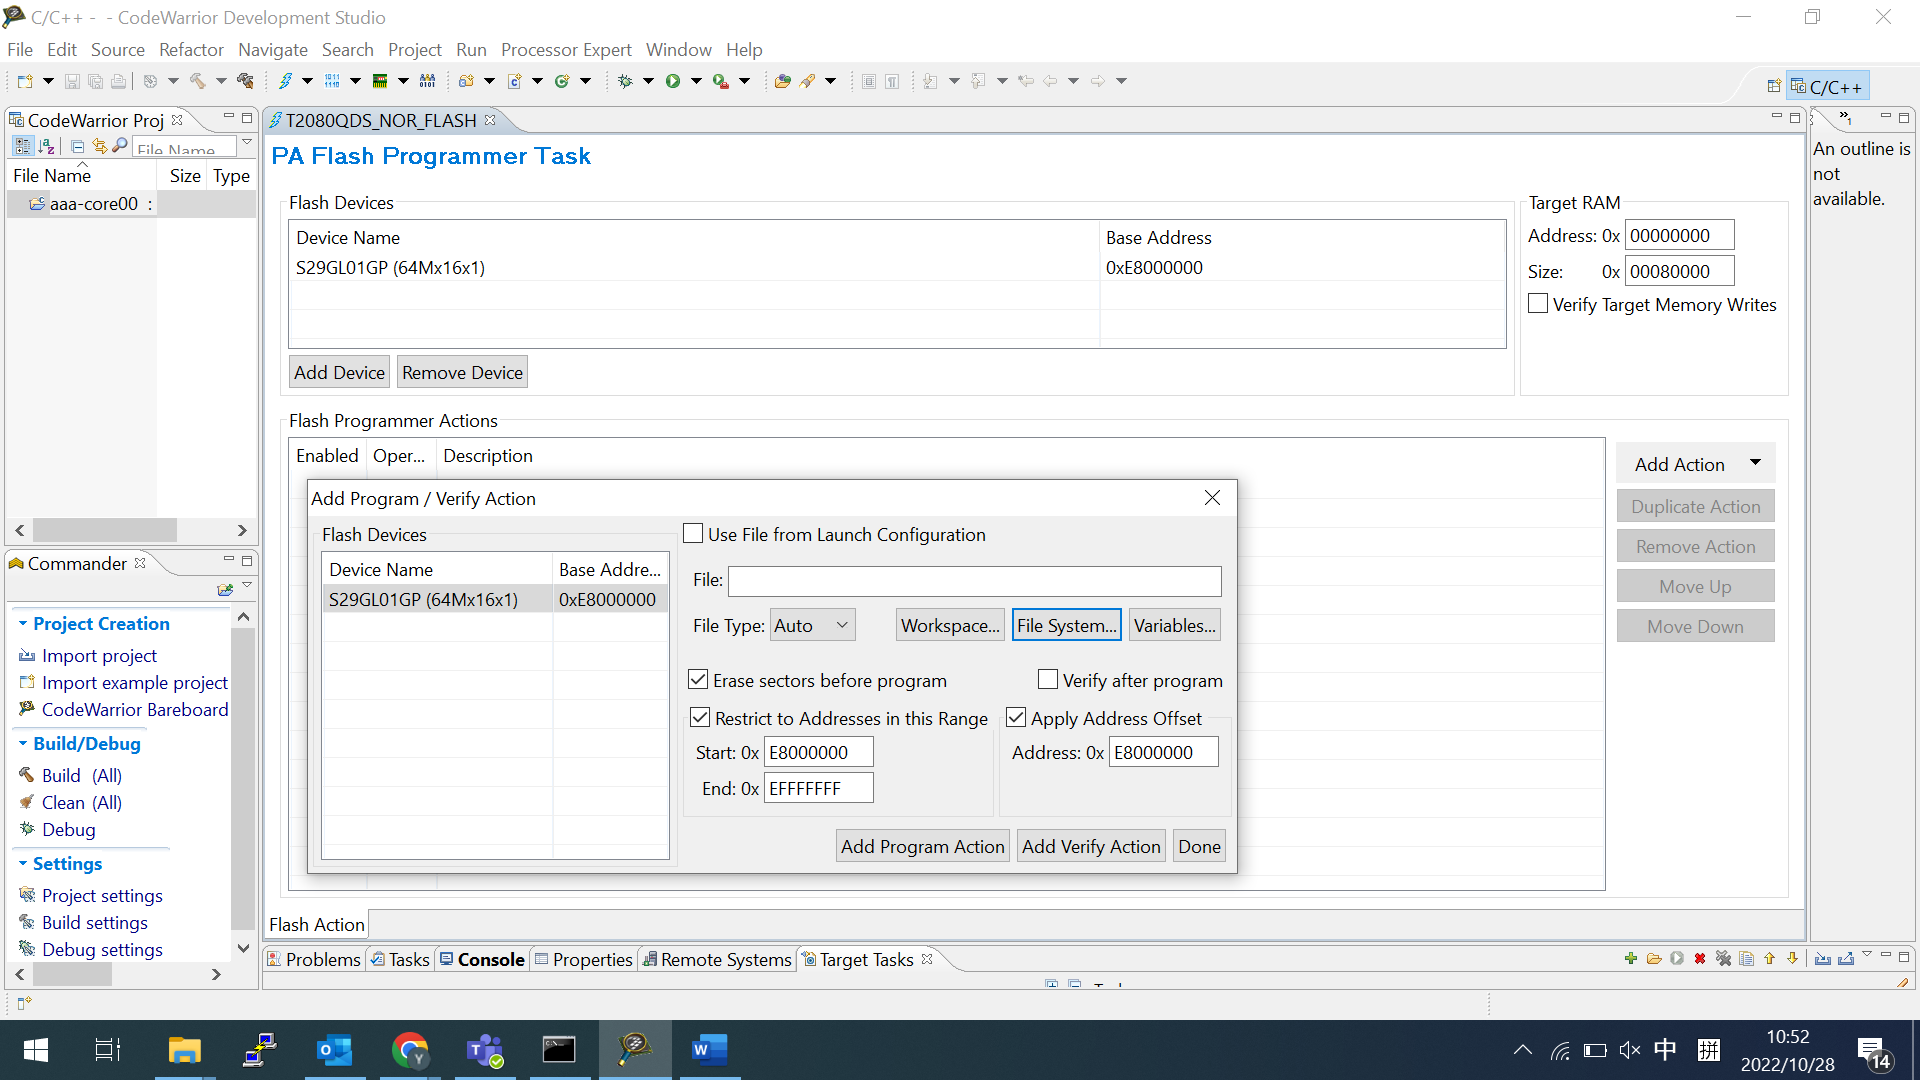
Task: Save the current file with the save icon
Action: 72,81
